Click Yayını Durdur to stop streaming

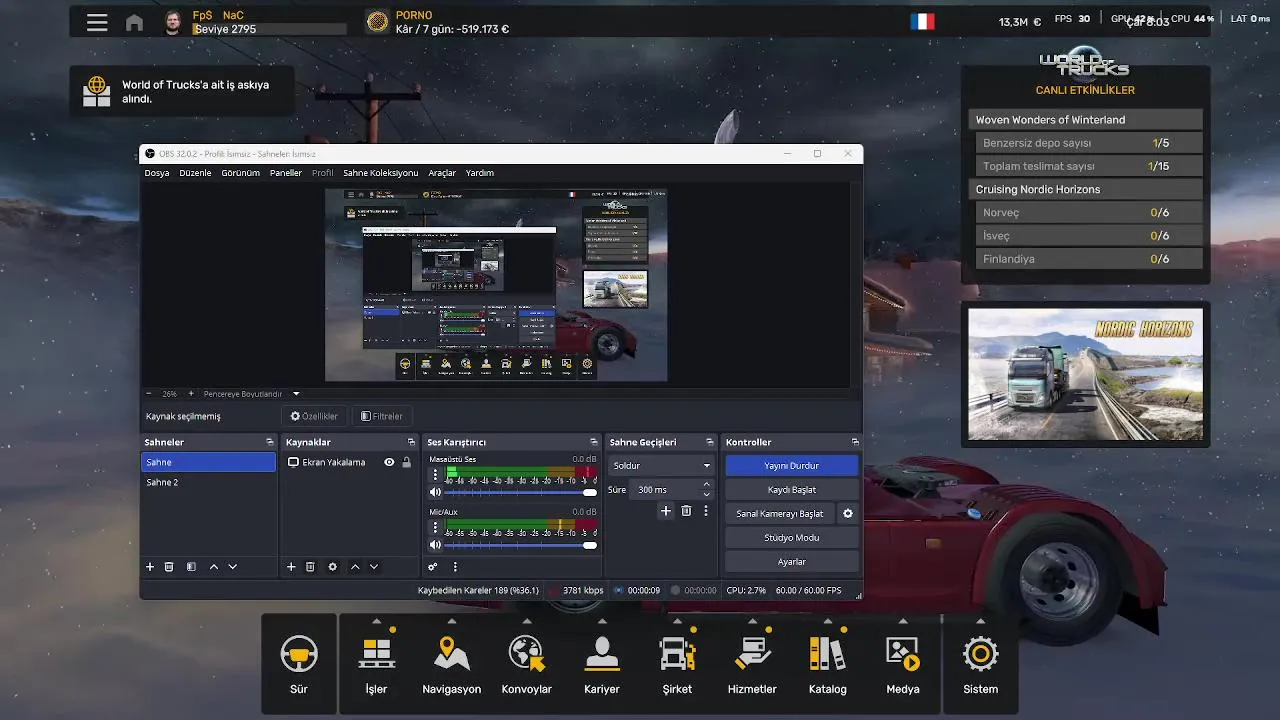click(x=792, y=465)
